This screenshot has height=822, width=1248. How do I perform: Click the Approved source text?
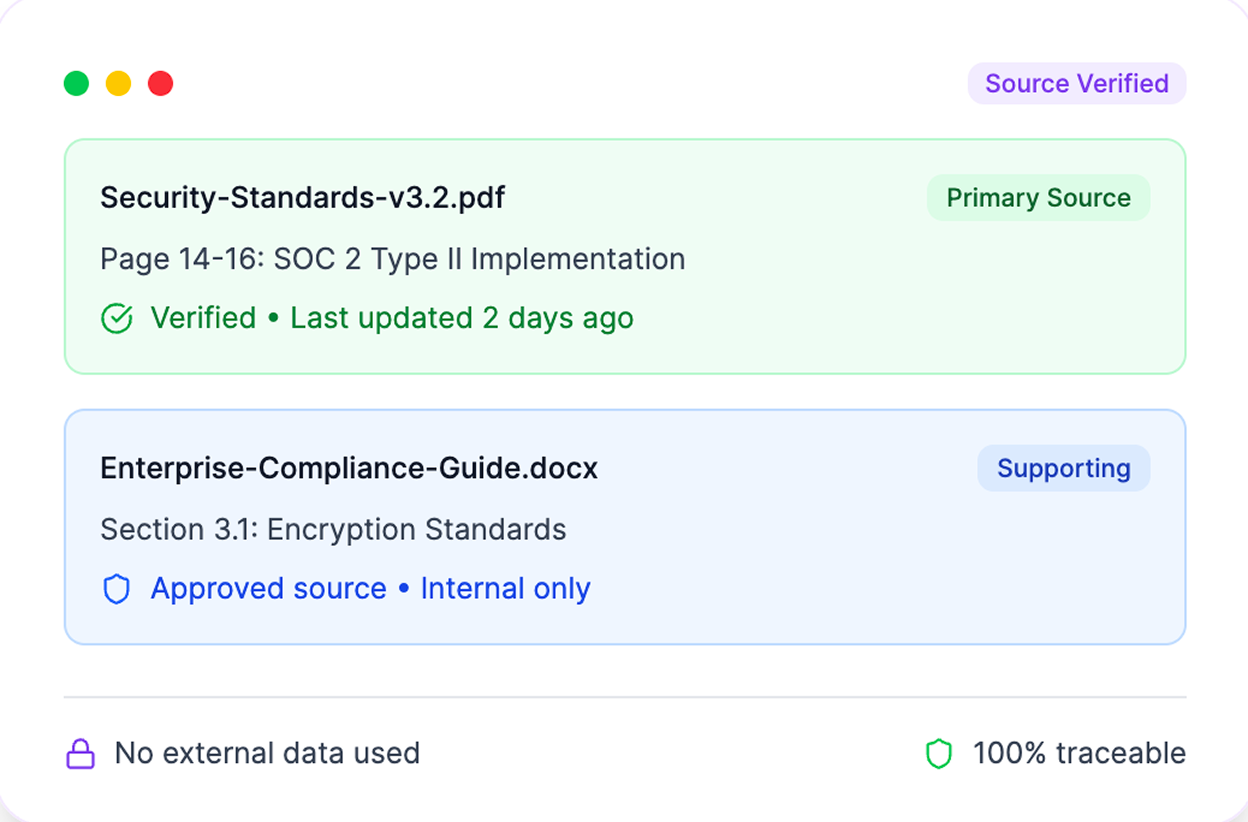[x=268, y=589]
